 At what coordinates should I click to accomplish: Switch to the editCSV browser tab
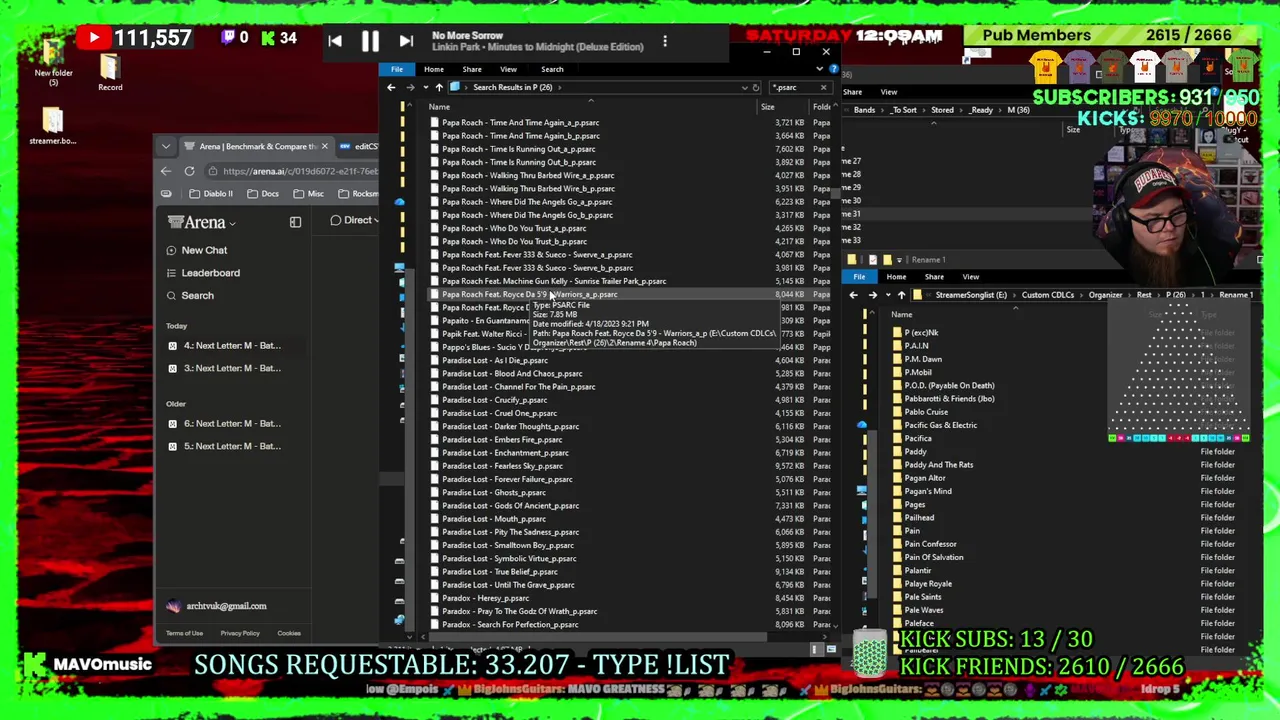360,146
